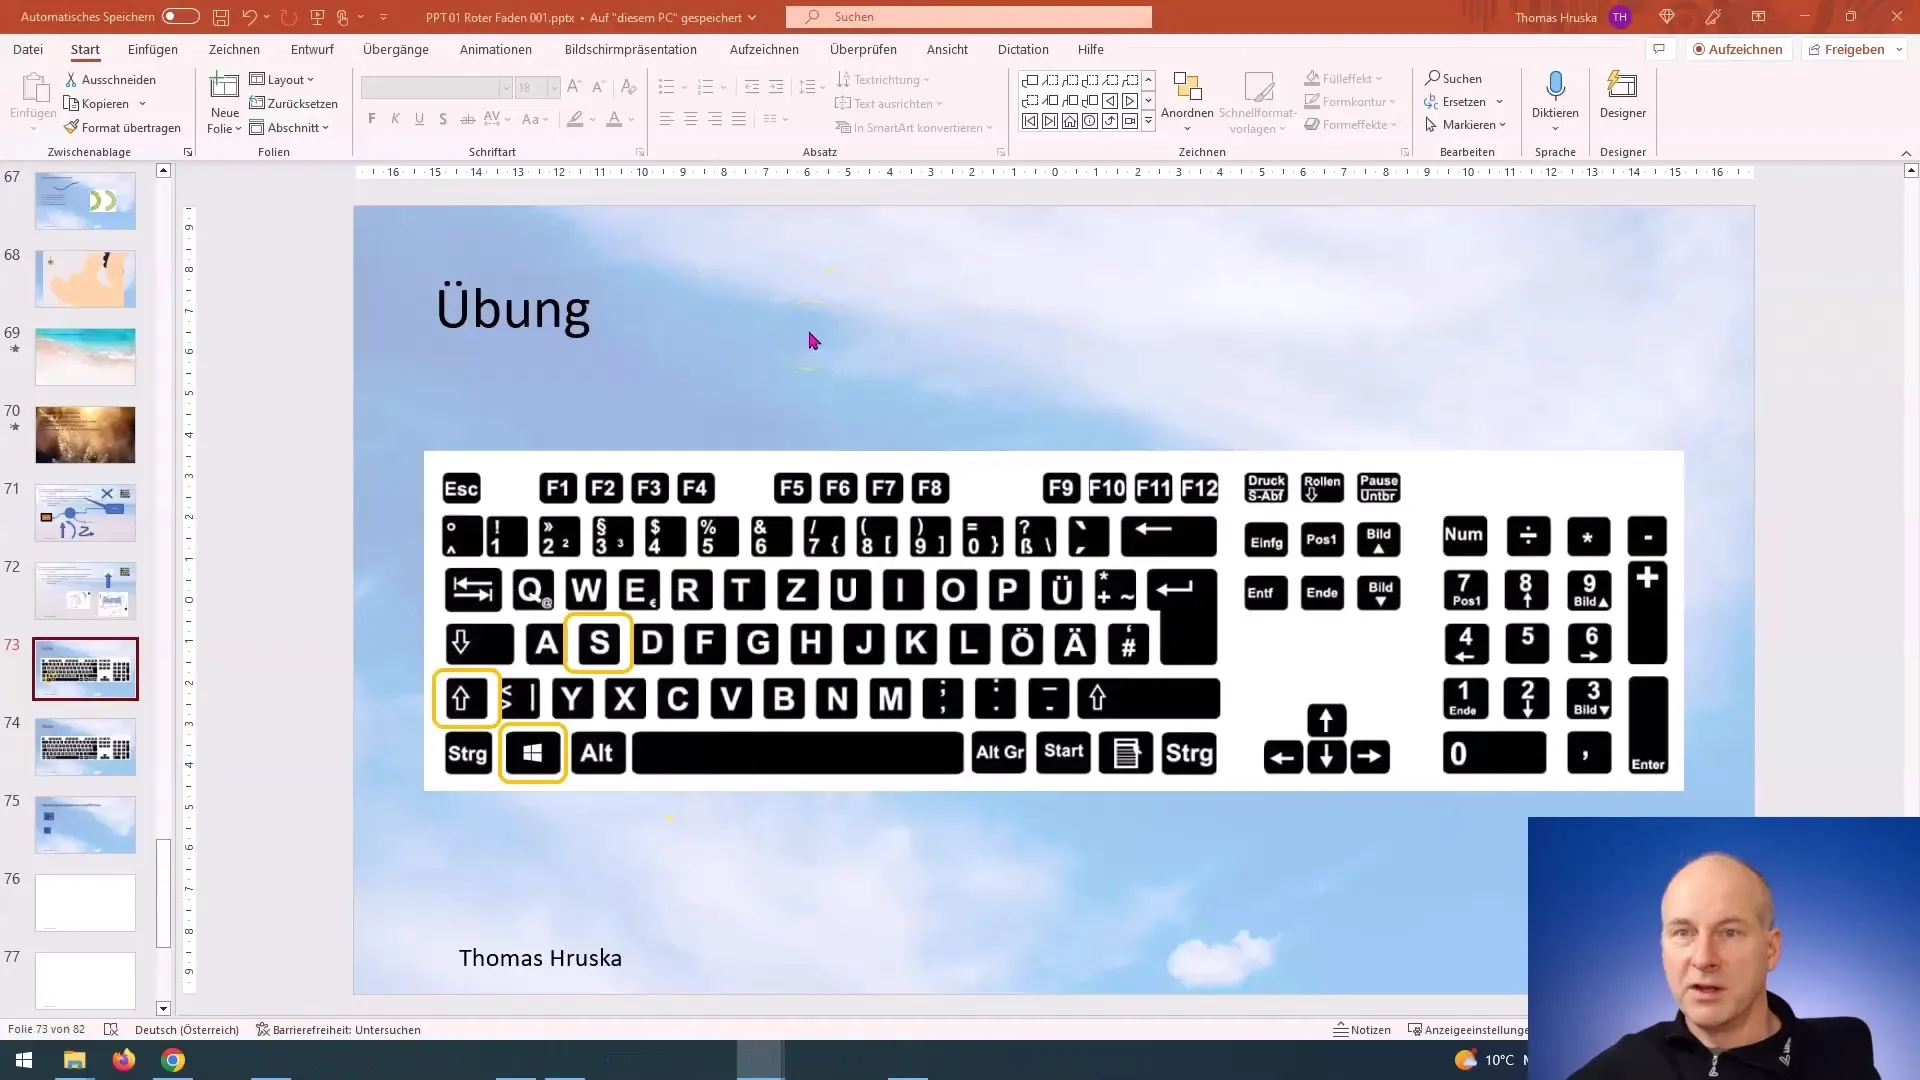Select the home action button shape
This screenshot has height=1080, width=1920.
(1070, 121)
